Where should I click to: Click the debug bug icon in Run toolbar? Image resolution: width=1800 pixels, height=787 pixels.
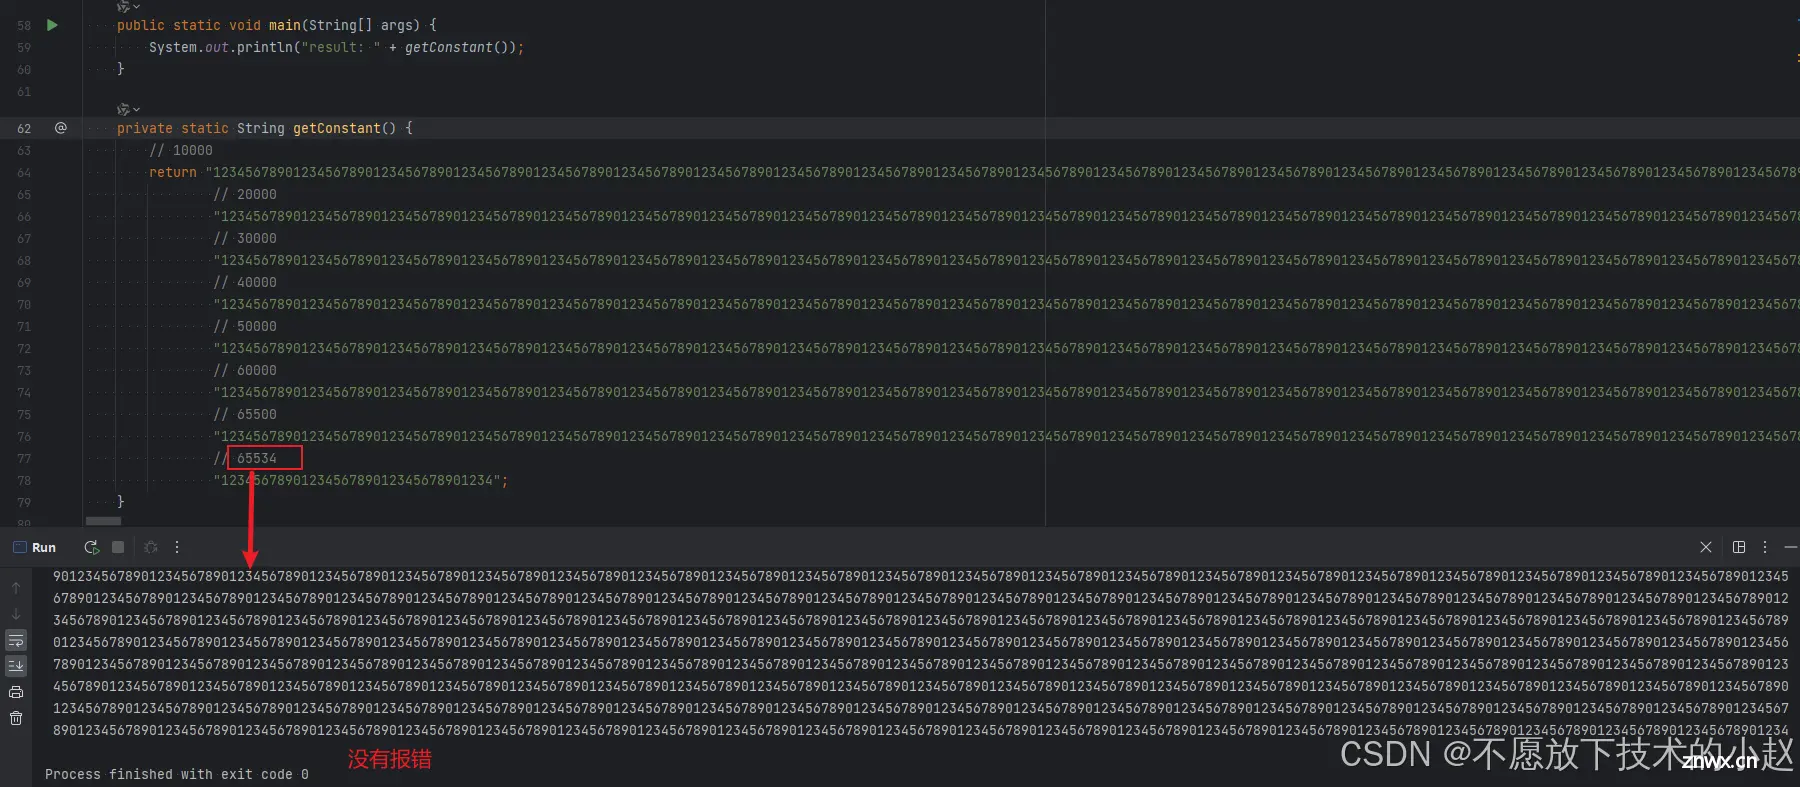(x=151, y=547)
